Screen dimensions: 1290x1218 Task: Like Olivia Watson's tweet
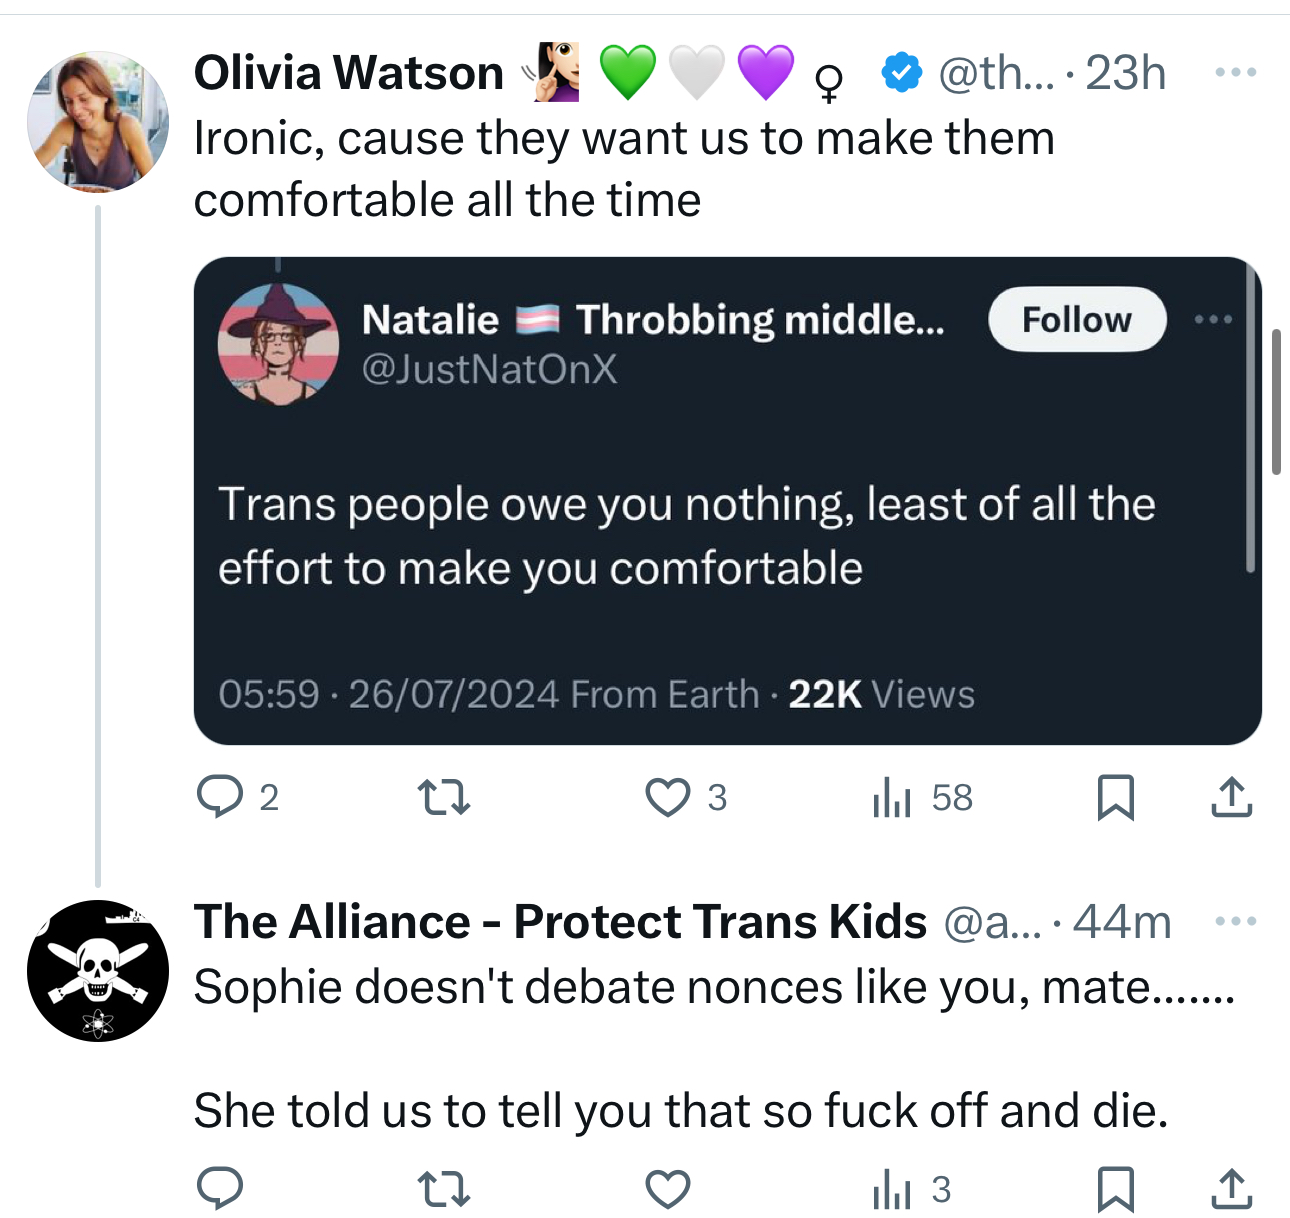pos(668,797)
